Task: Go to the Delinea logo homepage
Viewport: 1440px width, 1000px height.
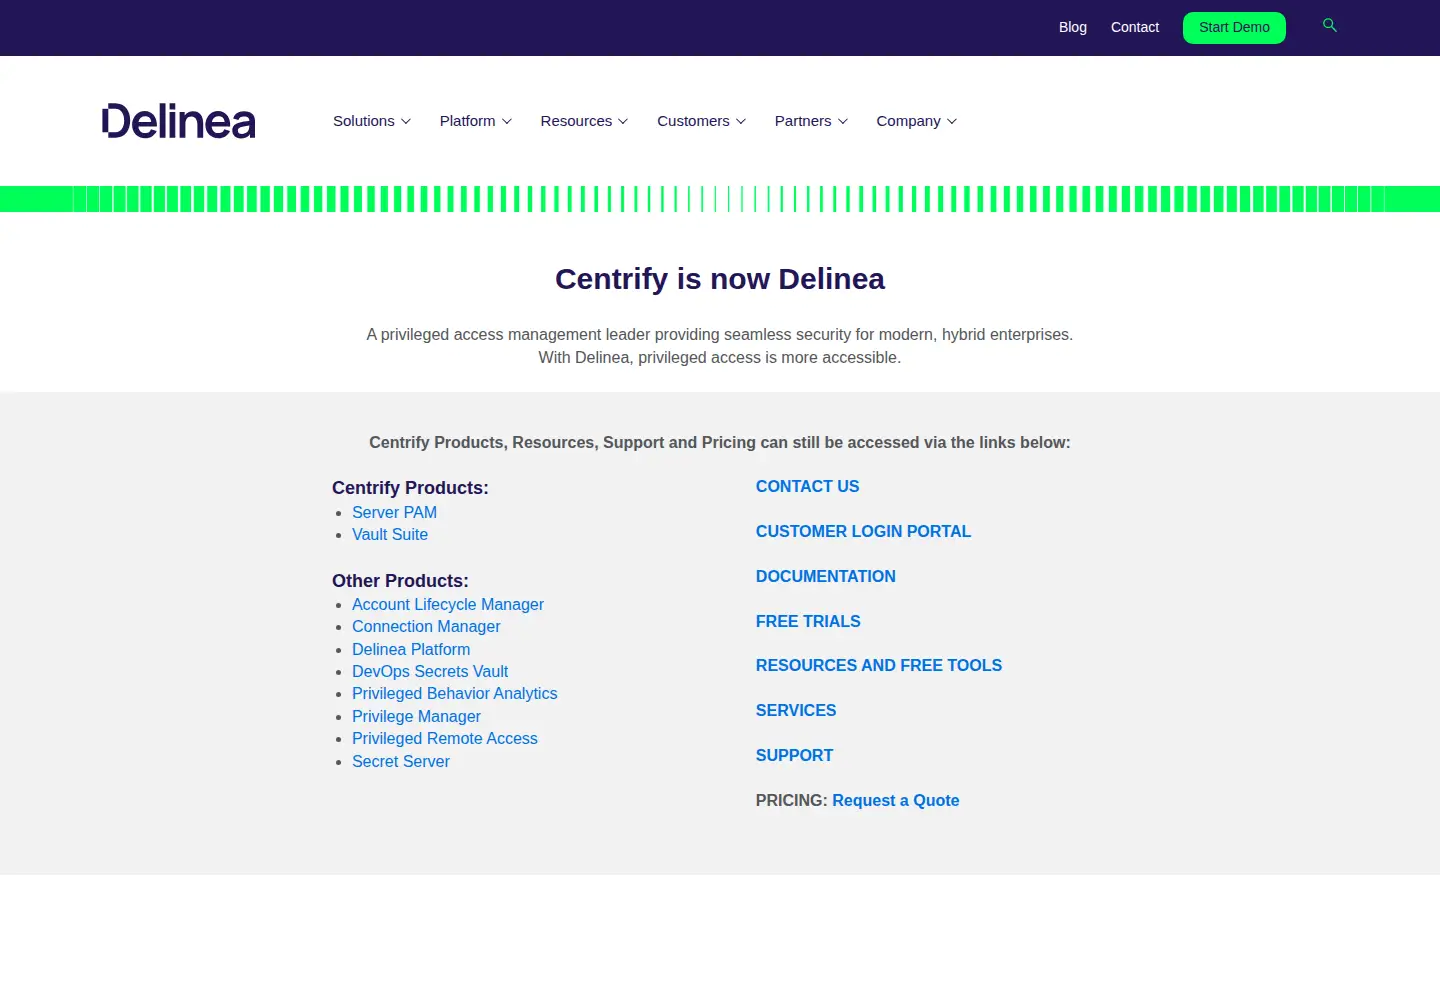Action: click(x=179, y=121)
